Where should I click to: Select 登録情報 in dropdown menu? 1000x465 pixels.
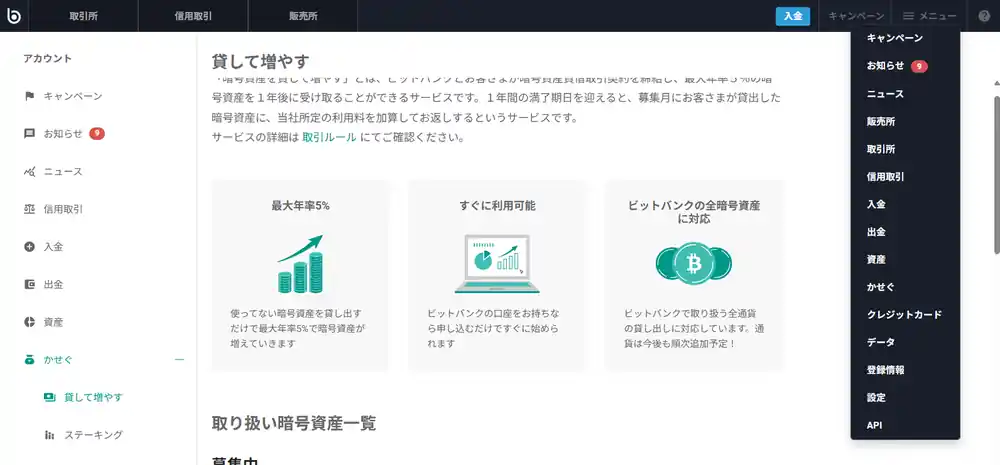tap(885, 370)
